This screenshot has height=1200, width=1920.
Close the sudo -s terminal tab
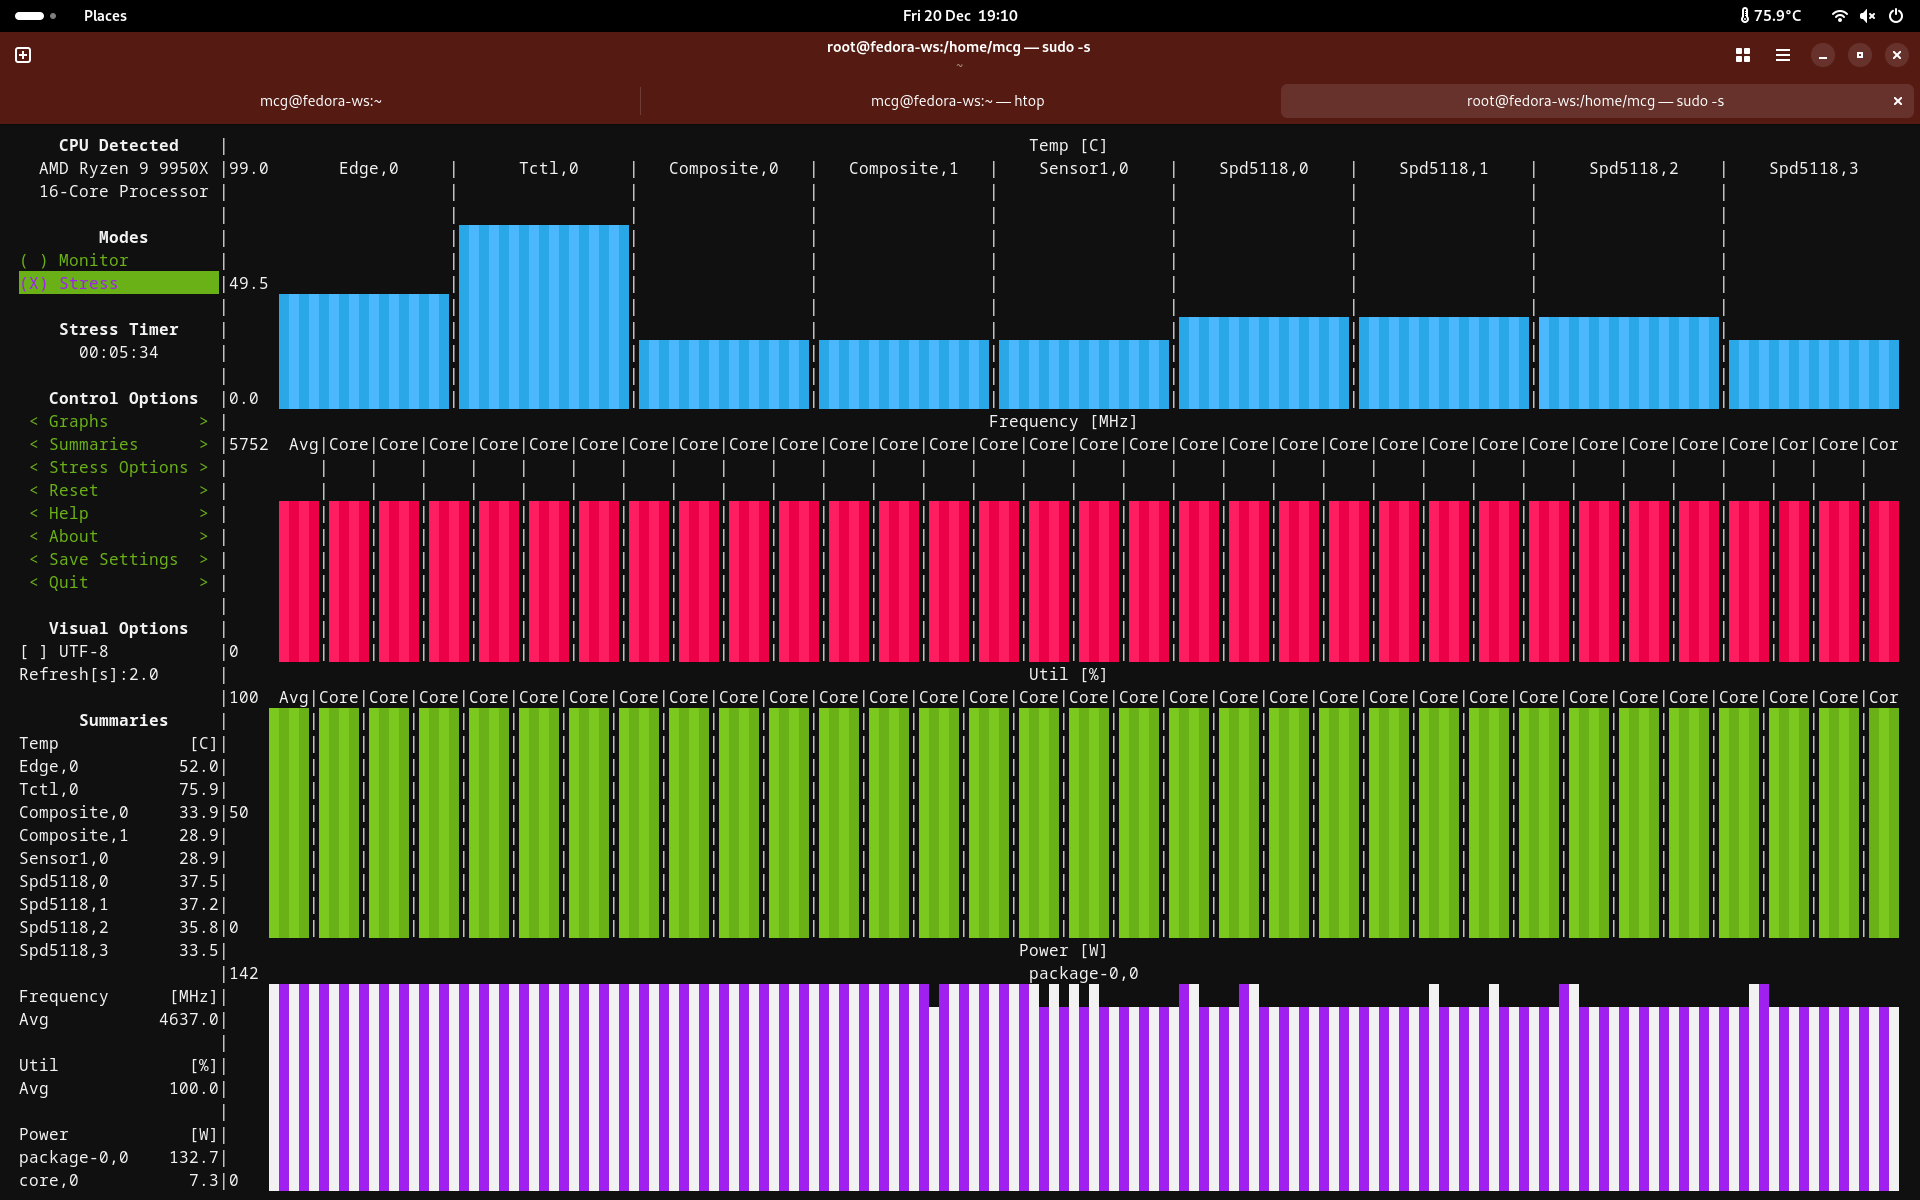[1897, 101]
